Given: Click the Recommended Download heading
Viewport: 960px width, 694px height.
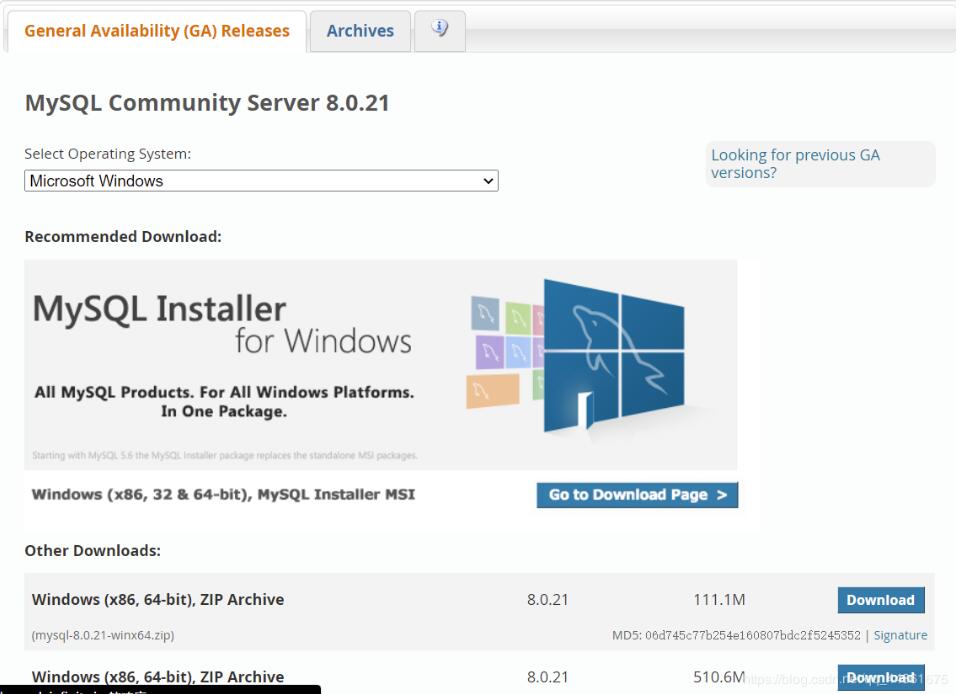Looking at the screenshot, I should click(x=123, y=237).
